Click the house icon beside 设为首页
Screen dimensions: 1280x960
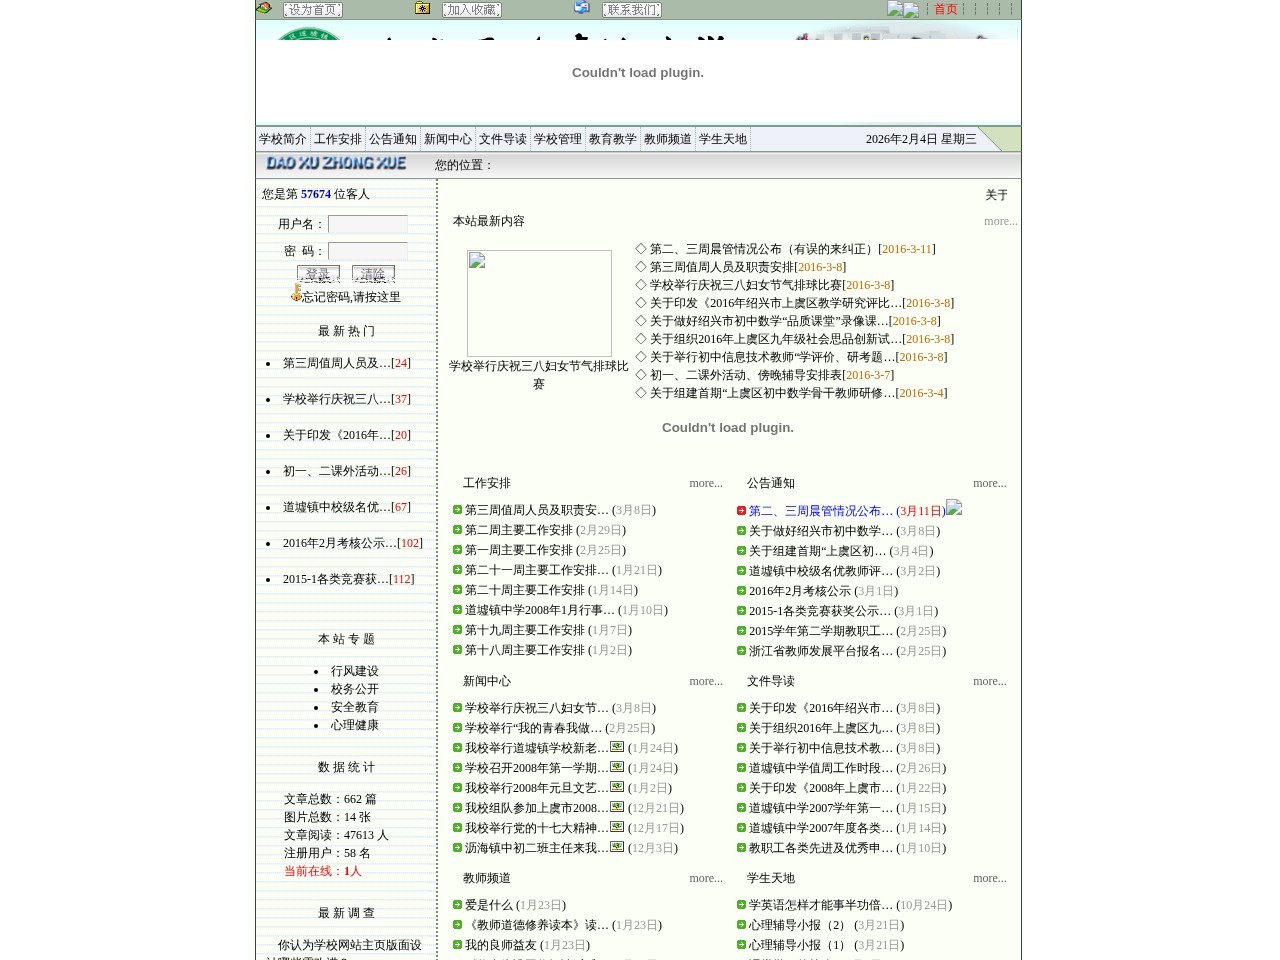tap(264, 8)
